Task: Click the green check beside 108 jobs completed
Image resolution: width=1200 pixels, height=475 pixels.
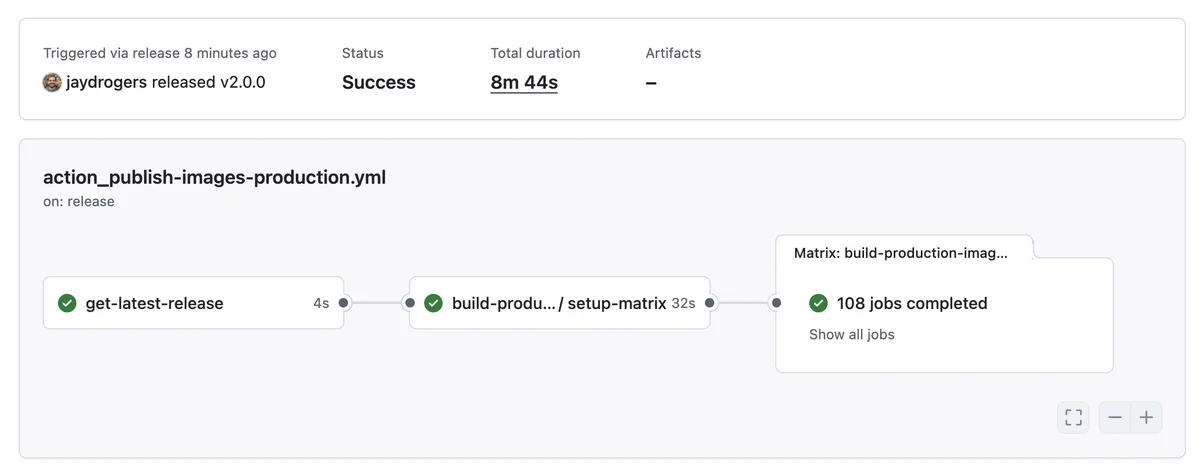Action: (818, 303)
